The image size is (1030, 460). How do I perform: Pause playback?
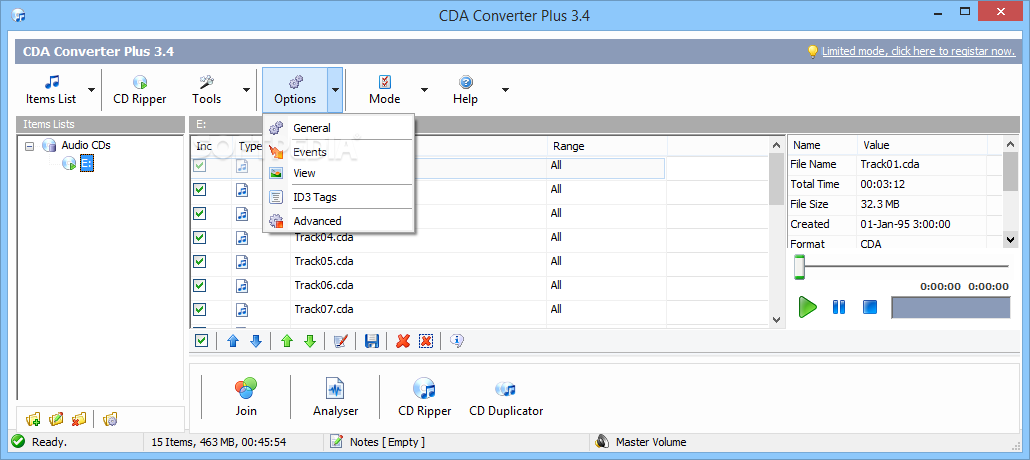(839, 307)
